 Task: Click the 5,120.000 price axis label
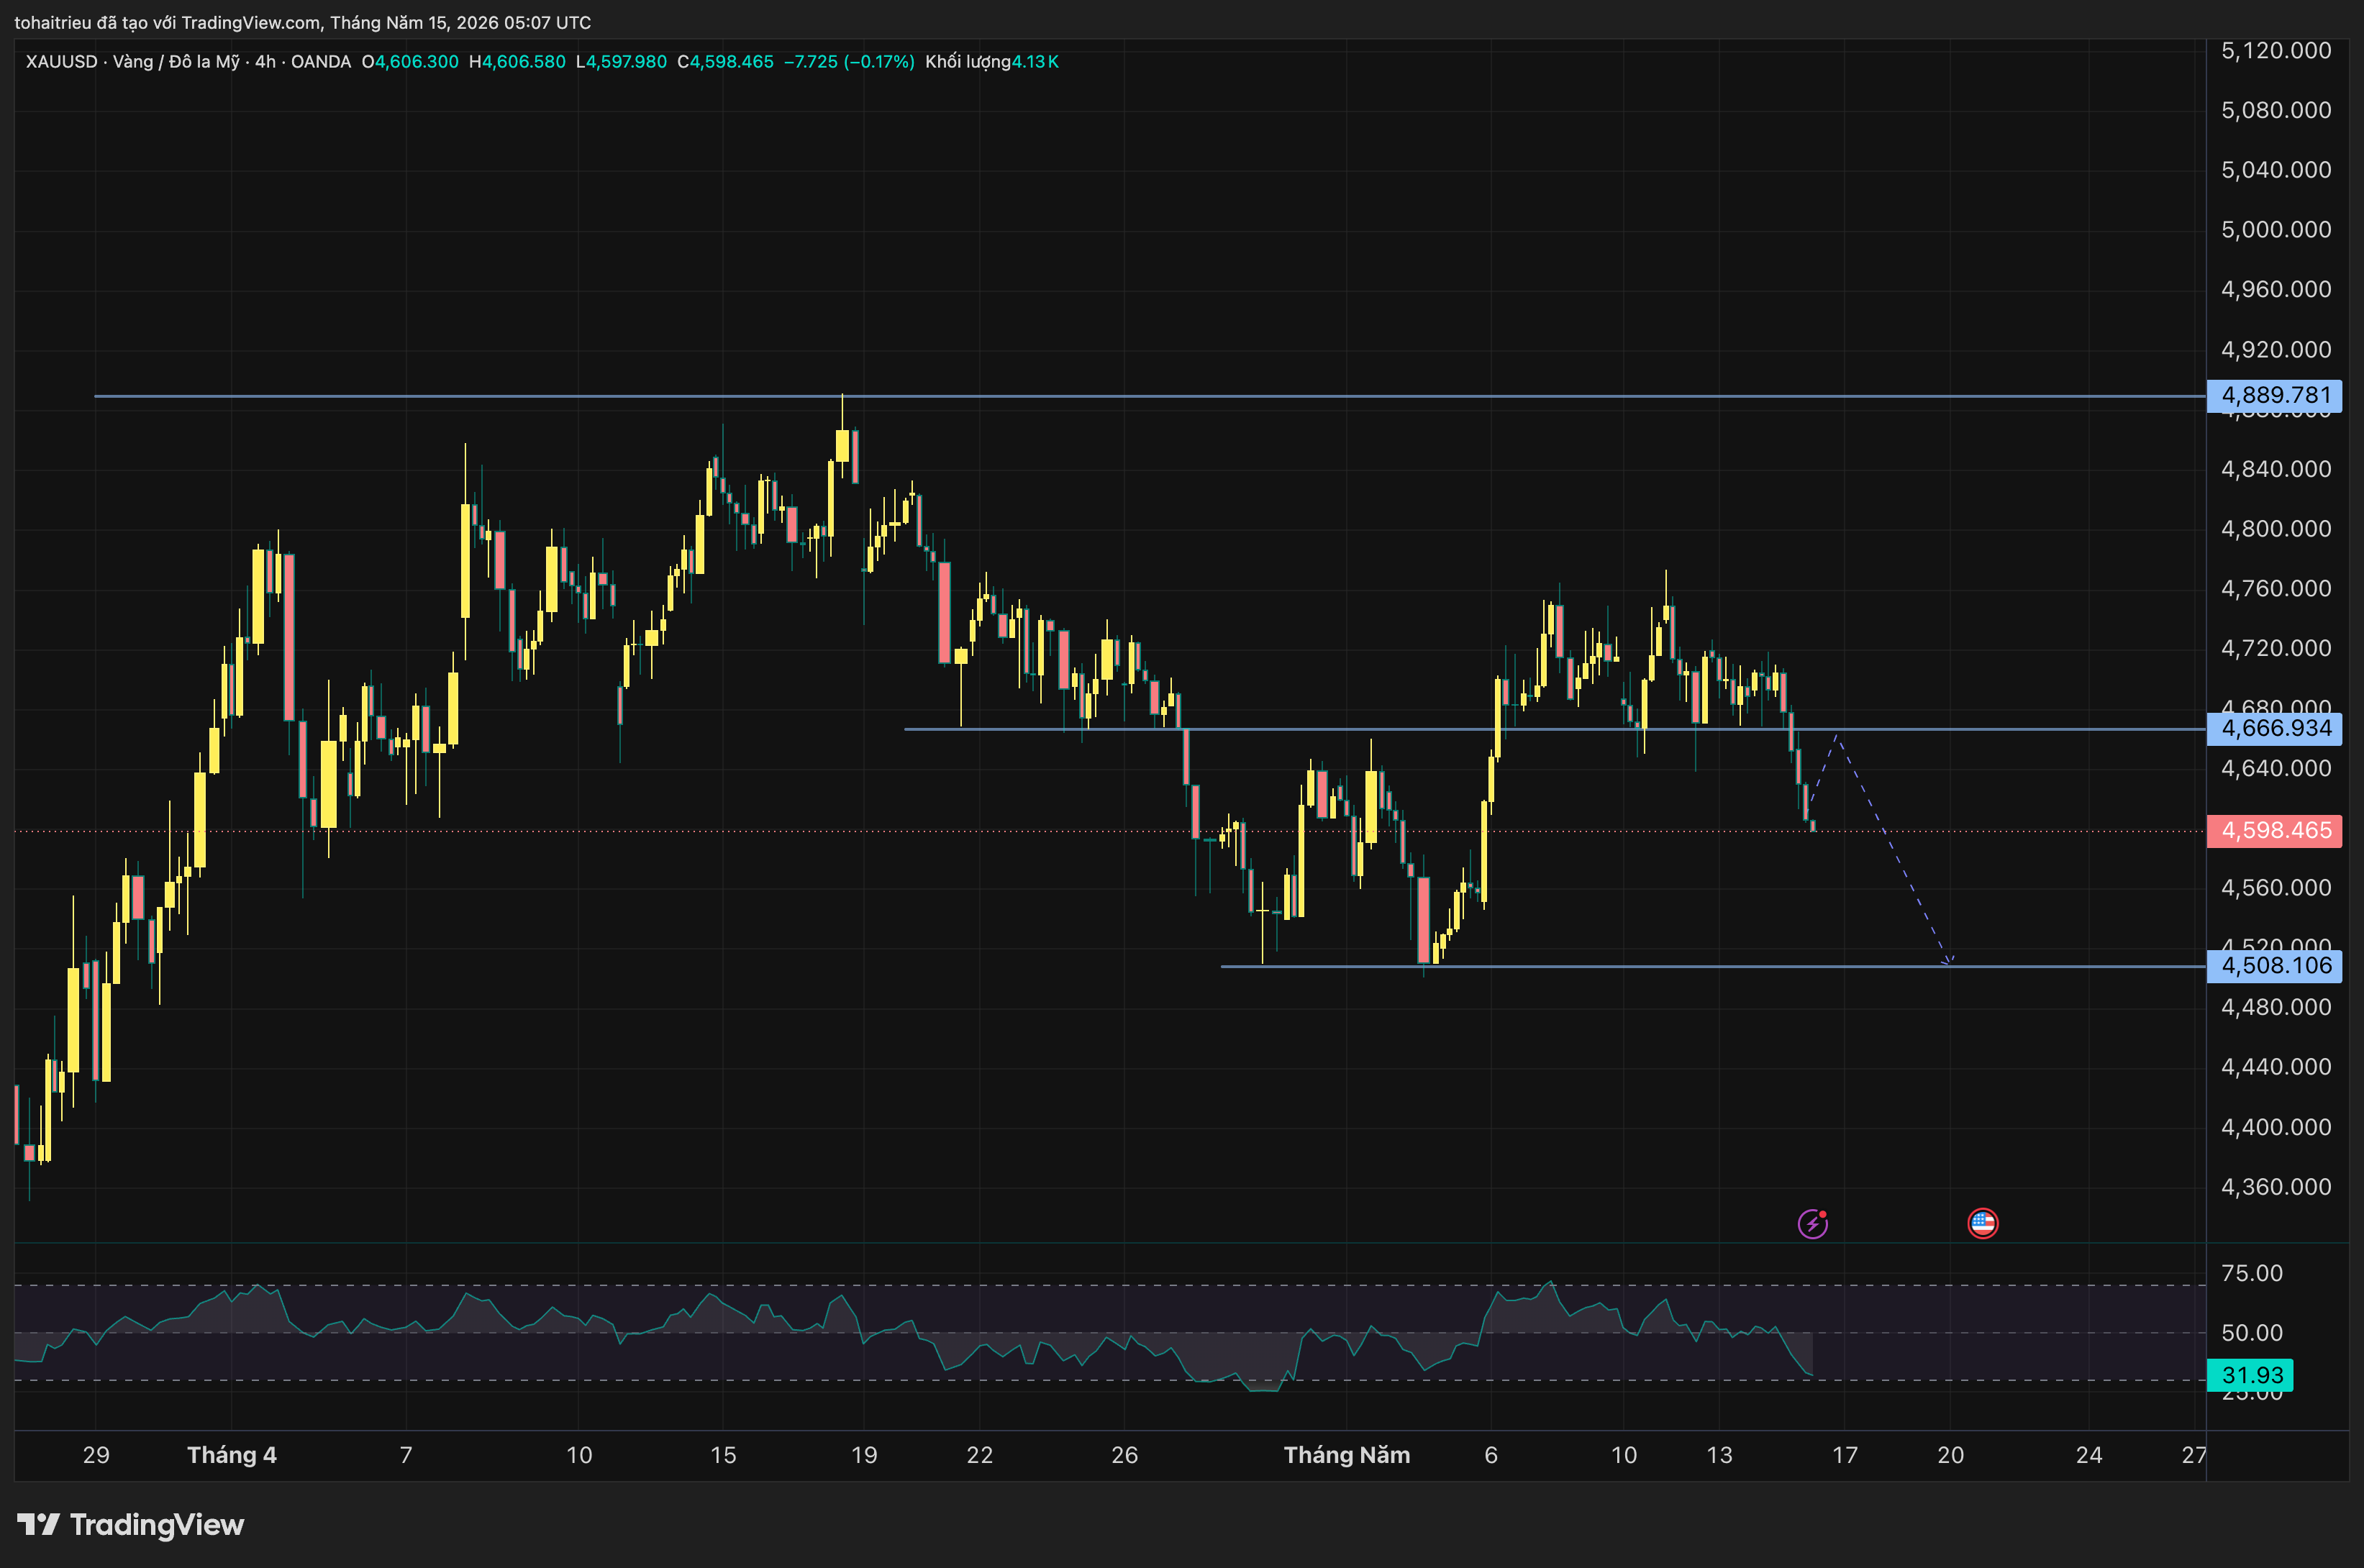pyautogui.click(x=2276, y=50)
